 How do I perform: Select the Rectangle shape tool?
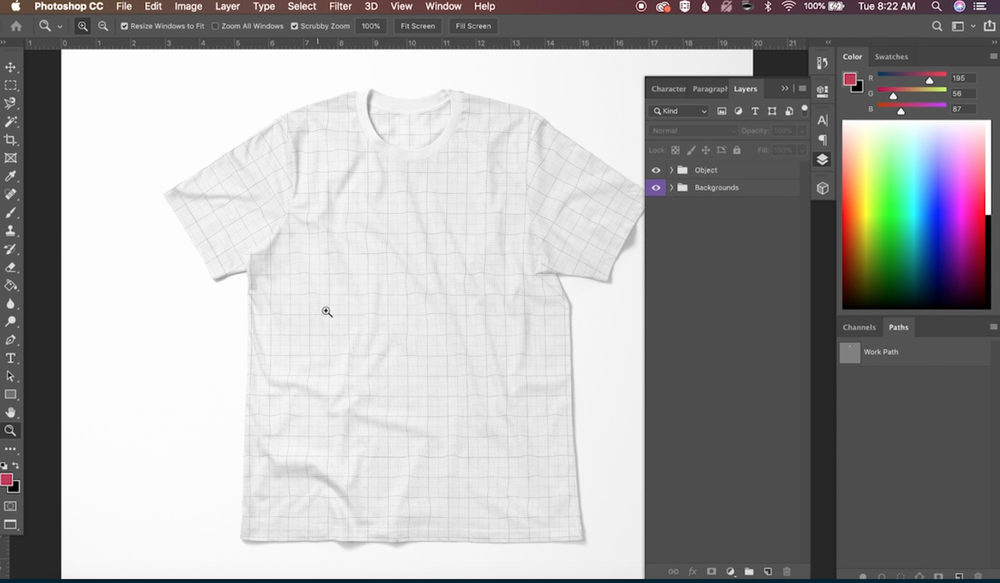(10, 394)
